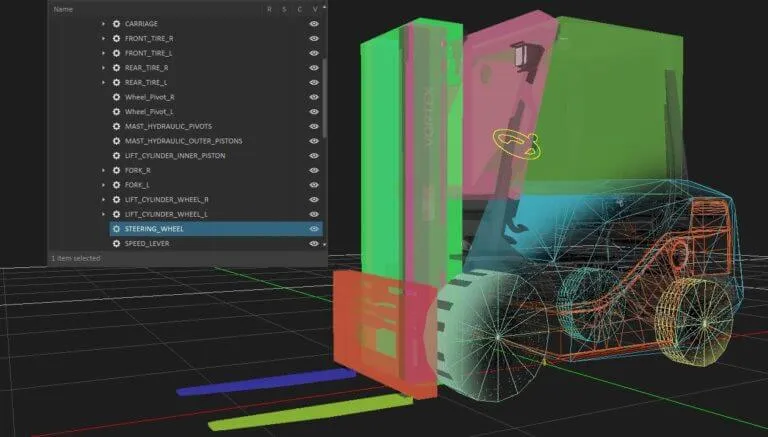Hide REAR_TIRE_R using the eye icon
The width and height of the screenshot is (768, 437).
(314, 68)
